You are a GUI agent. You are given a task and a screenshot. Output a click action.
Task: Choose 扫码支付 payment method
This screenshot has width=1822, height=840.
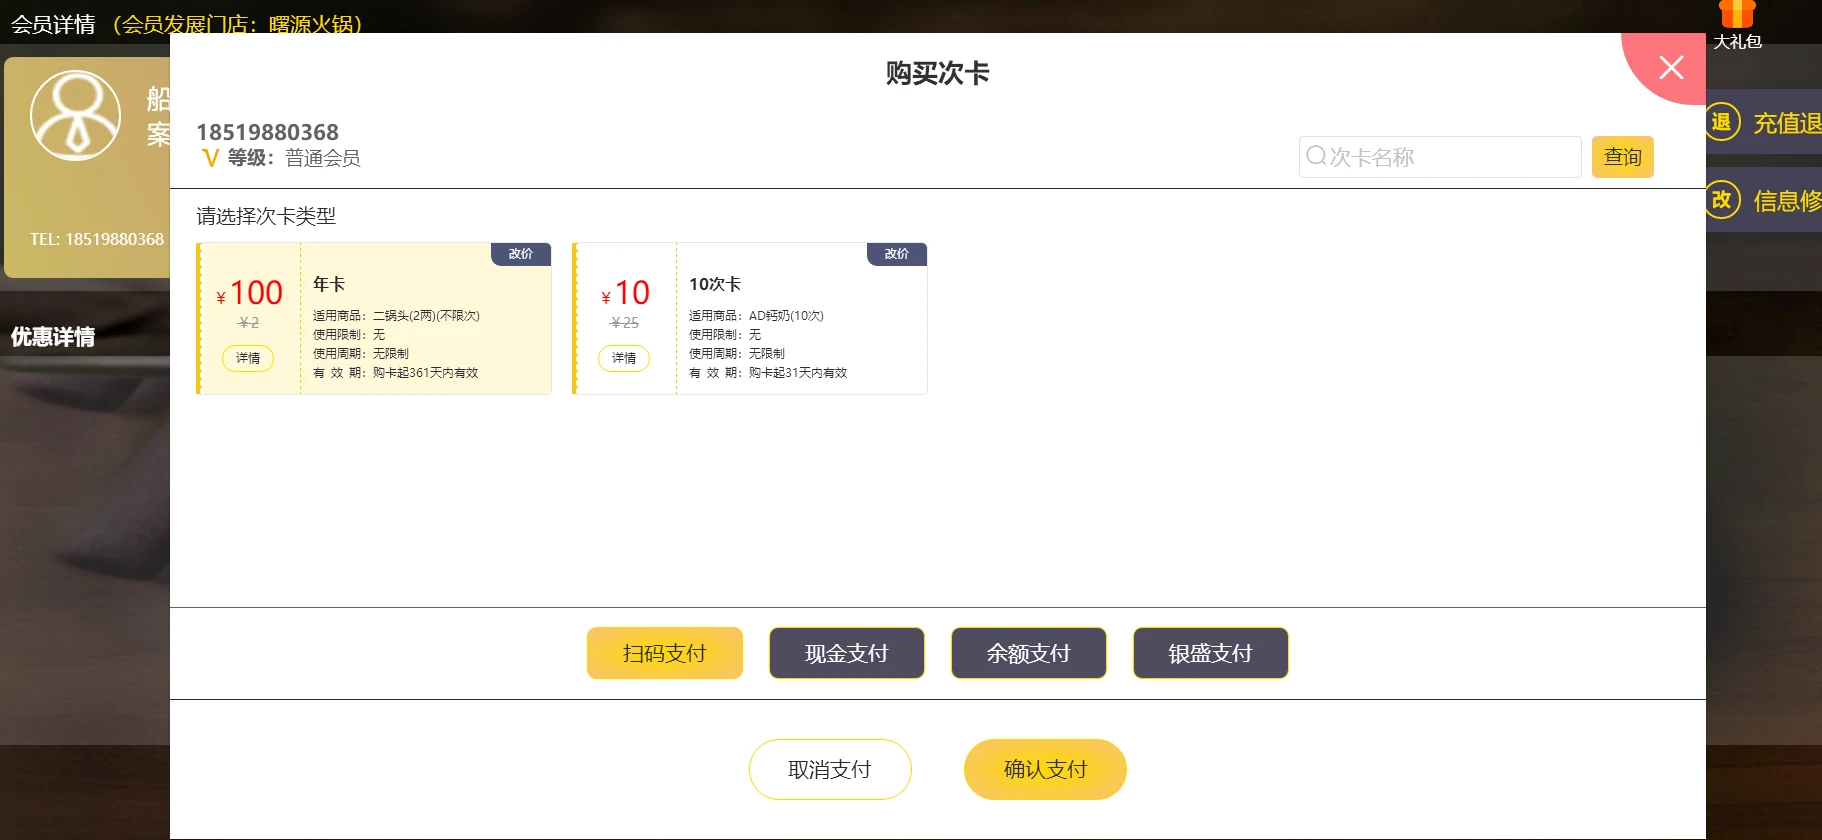tap(664, 653)
